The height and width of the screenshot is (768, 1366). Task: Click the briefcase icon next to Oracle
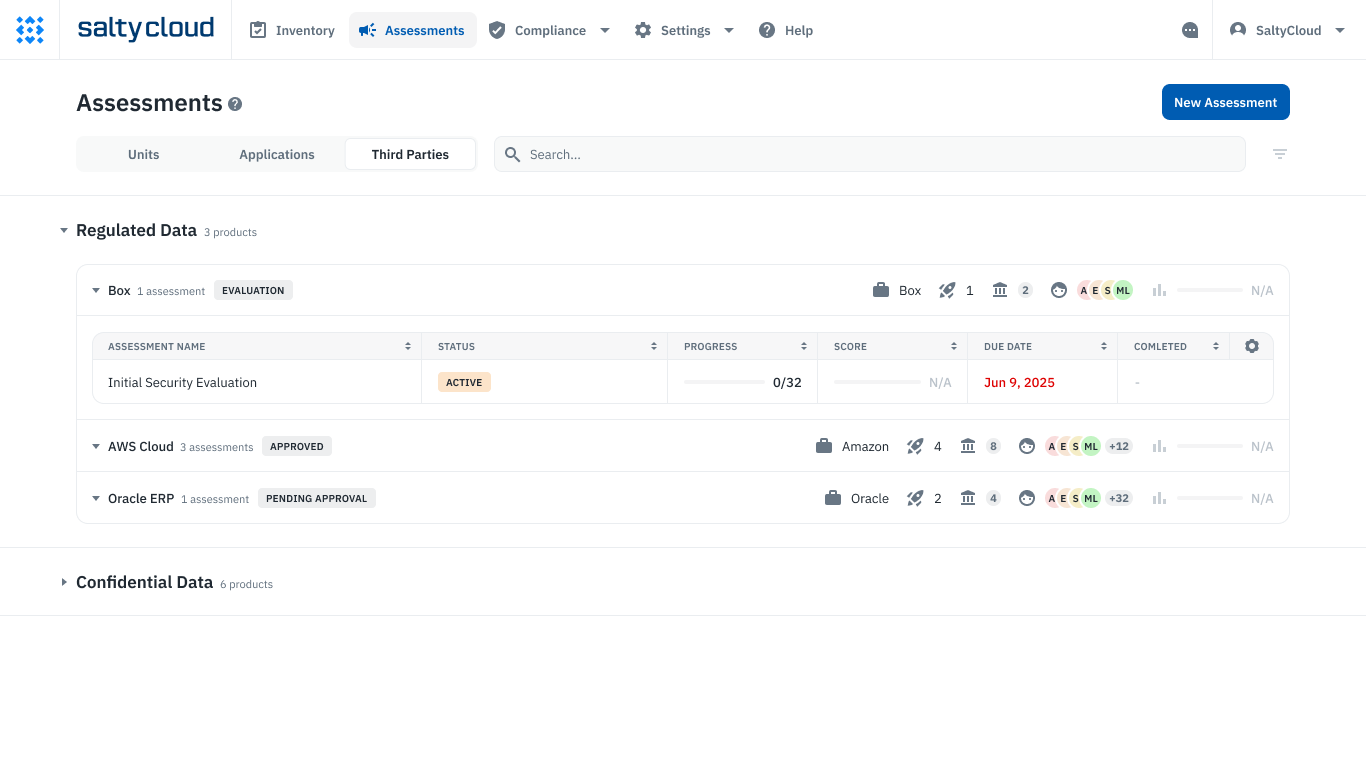click(833, 498)
